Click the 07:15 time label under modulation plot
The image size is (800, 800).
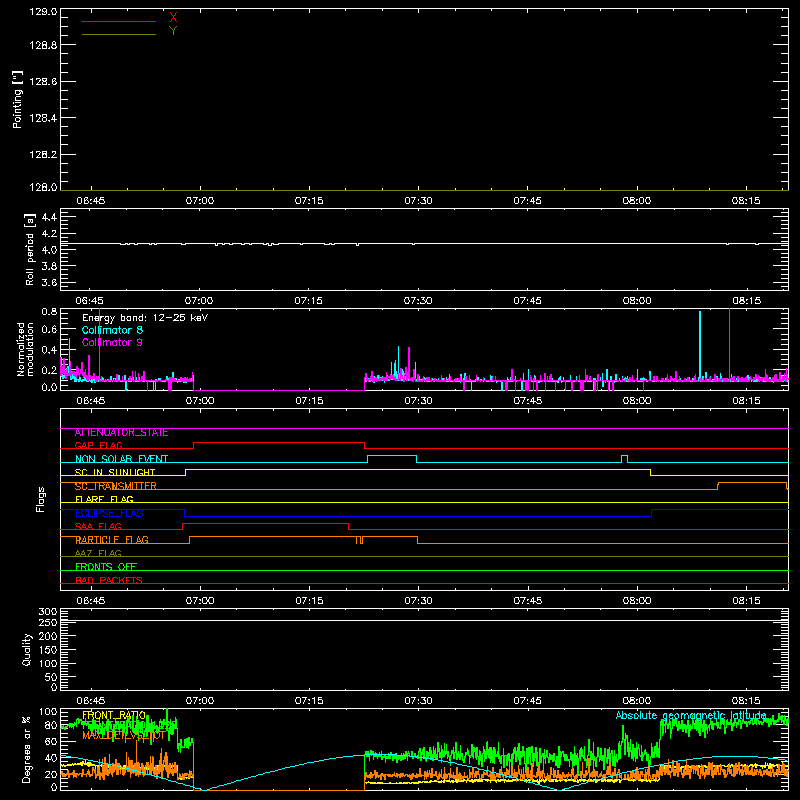pyautogui.click(x=309, y=401)
